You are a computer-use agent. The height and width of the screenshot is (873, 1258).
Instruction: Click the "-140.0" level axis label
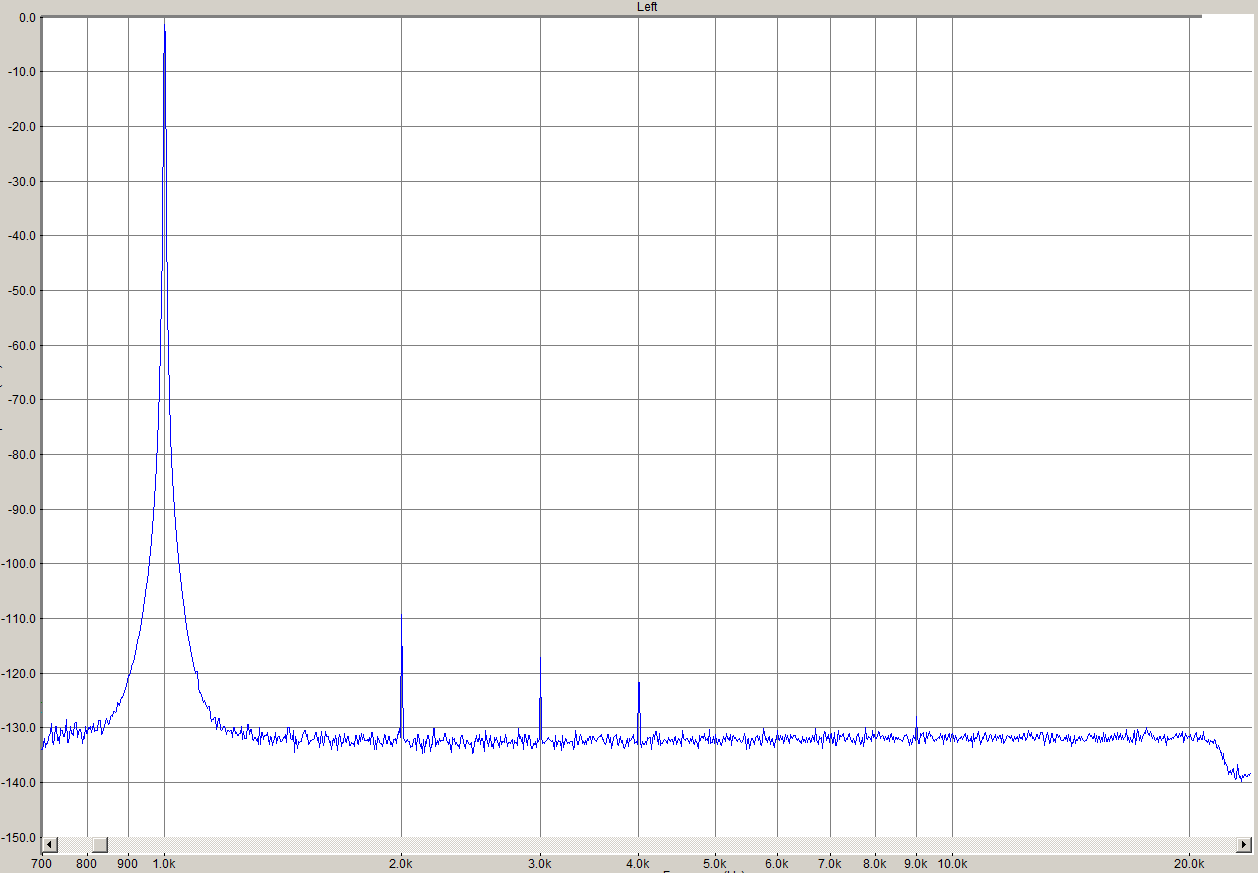coord(20,782)
